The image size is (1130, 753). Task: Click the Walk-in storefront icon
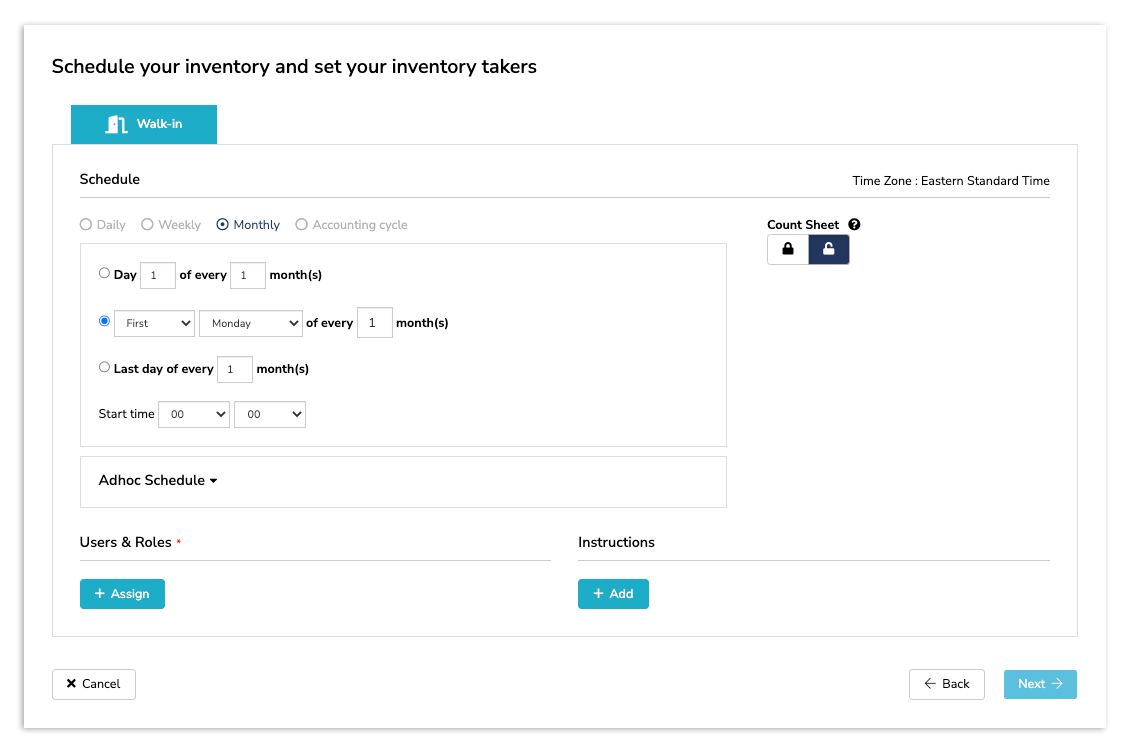click(115, 123)
